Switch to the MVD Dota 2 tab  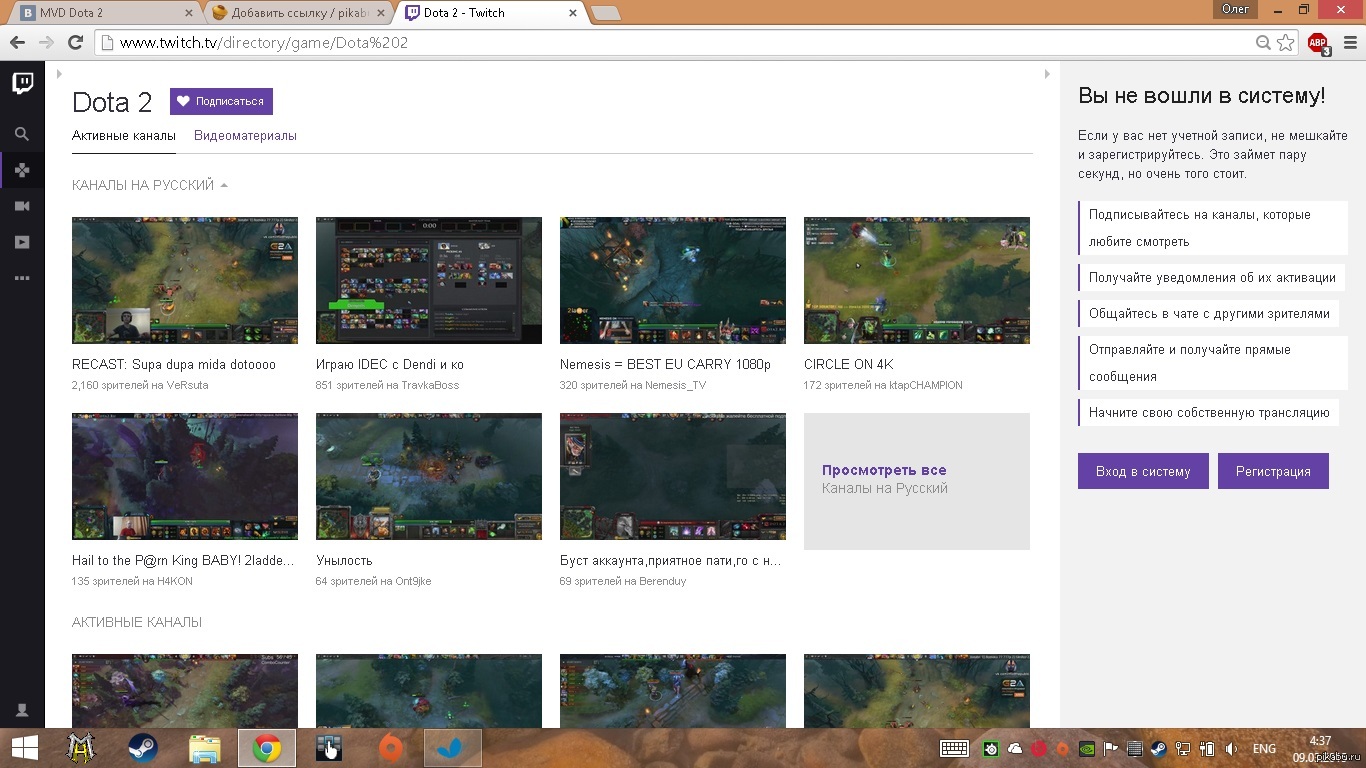coord(103,13)
